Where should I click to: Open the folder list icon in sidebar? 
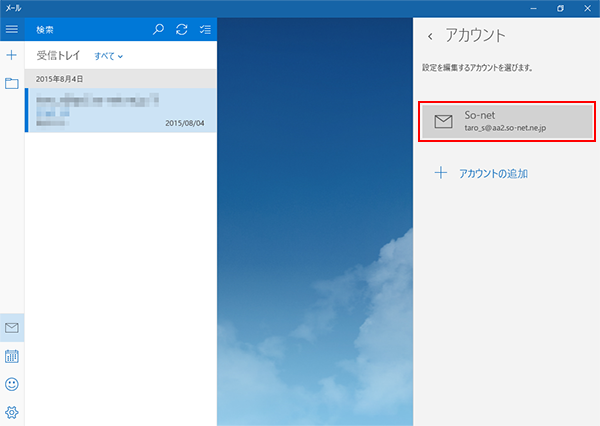pos(12,83)
